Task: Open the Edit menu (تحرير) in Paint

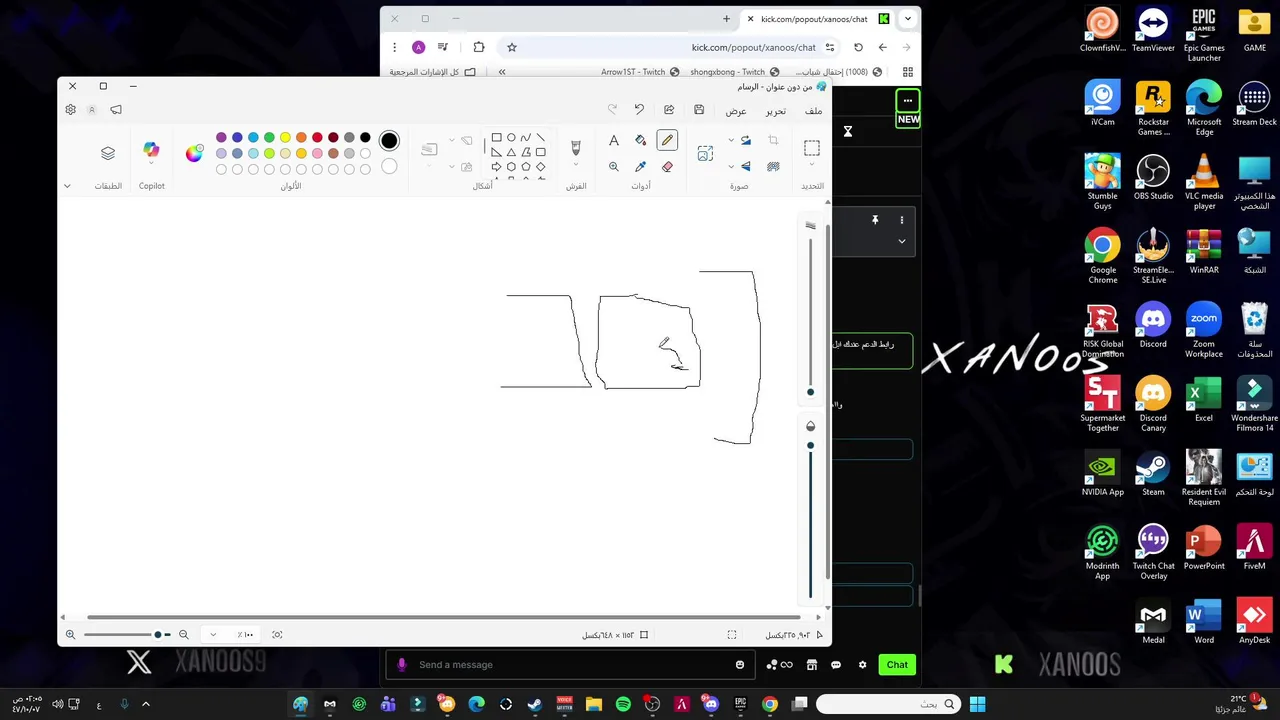Action: pos(776,111)
